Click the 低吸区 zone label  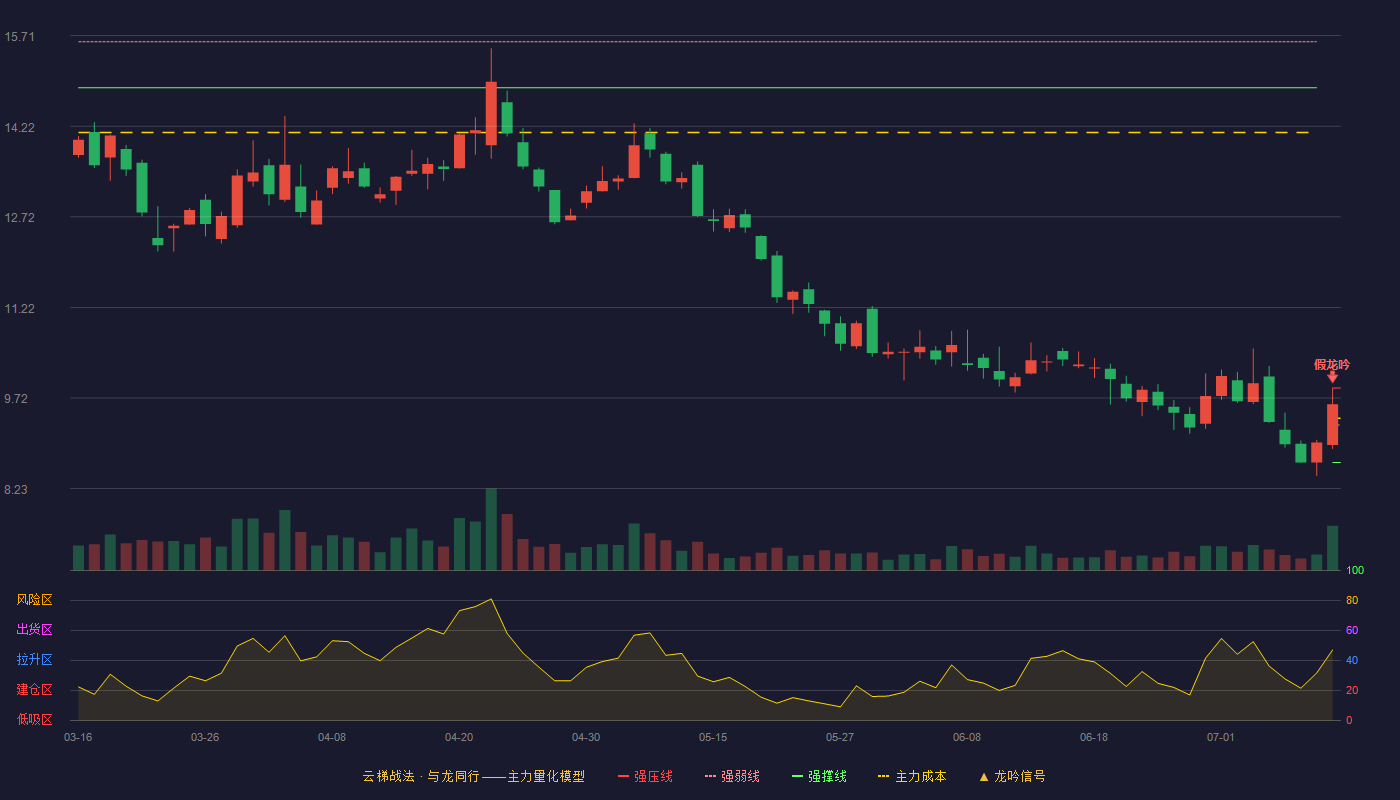[x=34, y=719]
